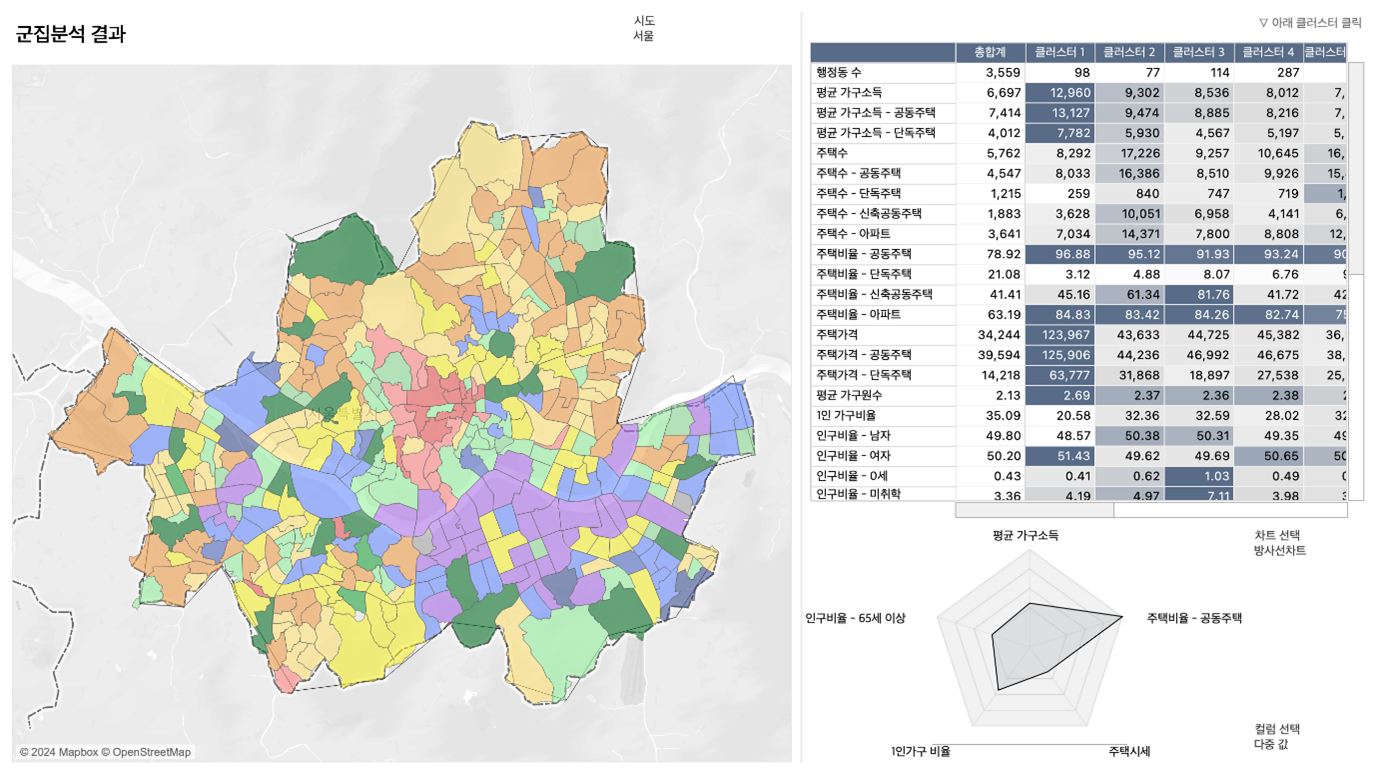This screenshot has height=775, width=1377.
Task: Open the Mapbox attribution link
Action: coord(62,753)
